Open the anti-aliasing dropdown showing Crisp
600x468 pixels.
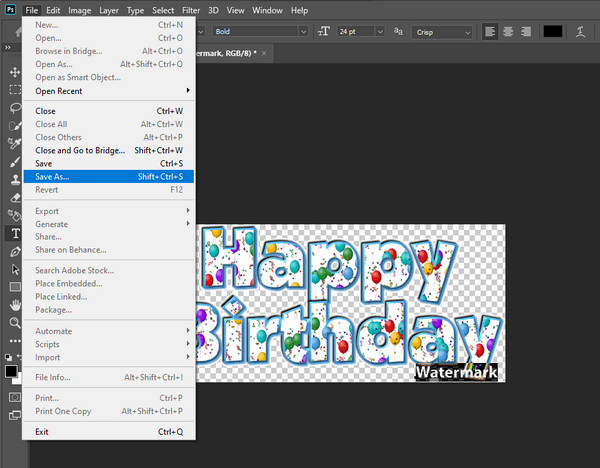tap(442, 32)
